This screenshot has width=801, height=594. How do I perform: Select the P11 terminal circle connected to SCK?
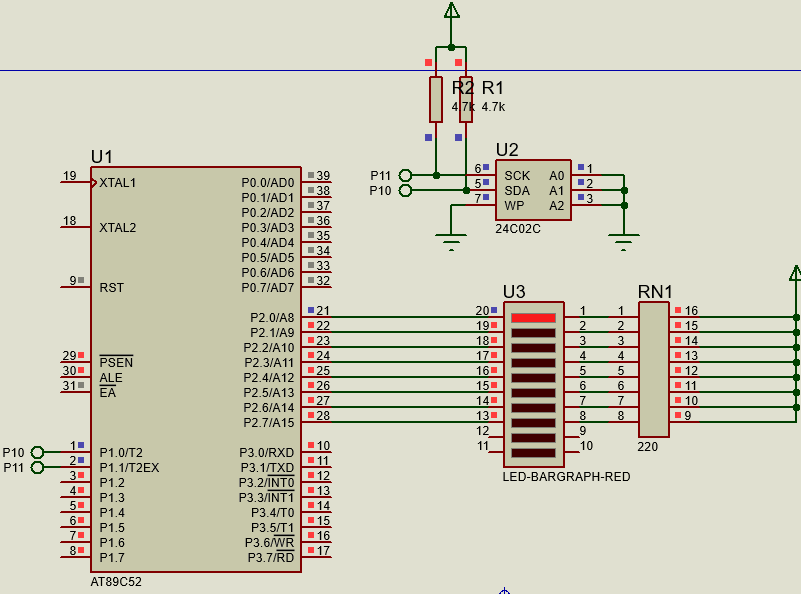pos(405,175)
